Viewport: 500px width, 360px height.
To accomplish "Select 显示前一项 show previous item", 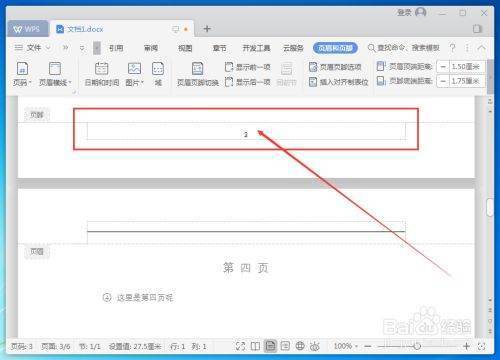I will click(x=248, y=67).
